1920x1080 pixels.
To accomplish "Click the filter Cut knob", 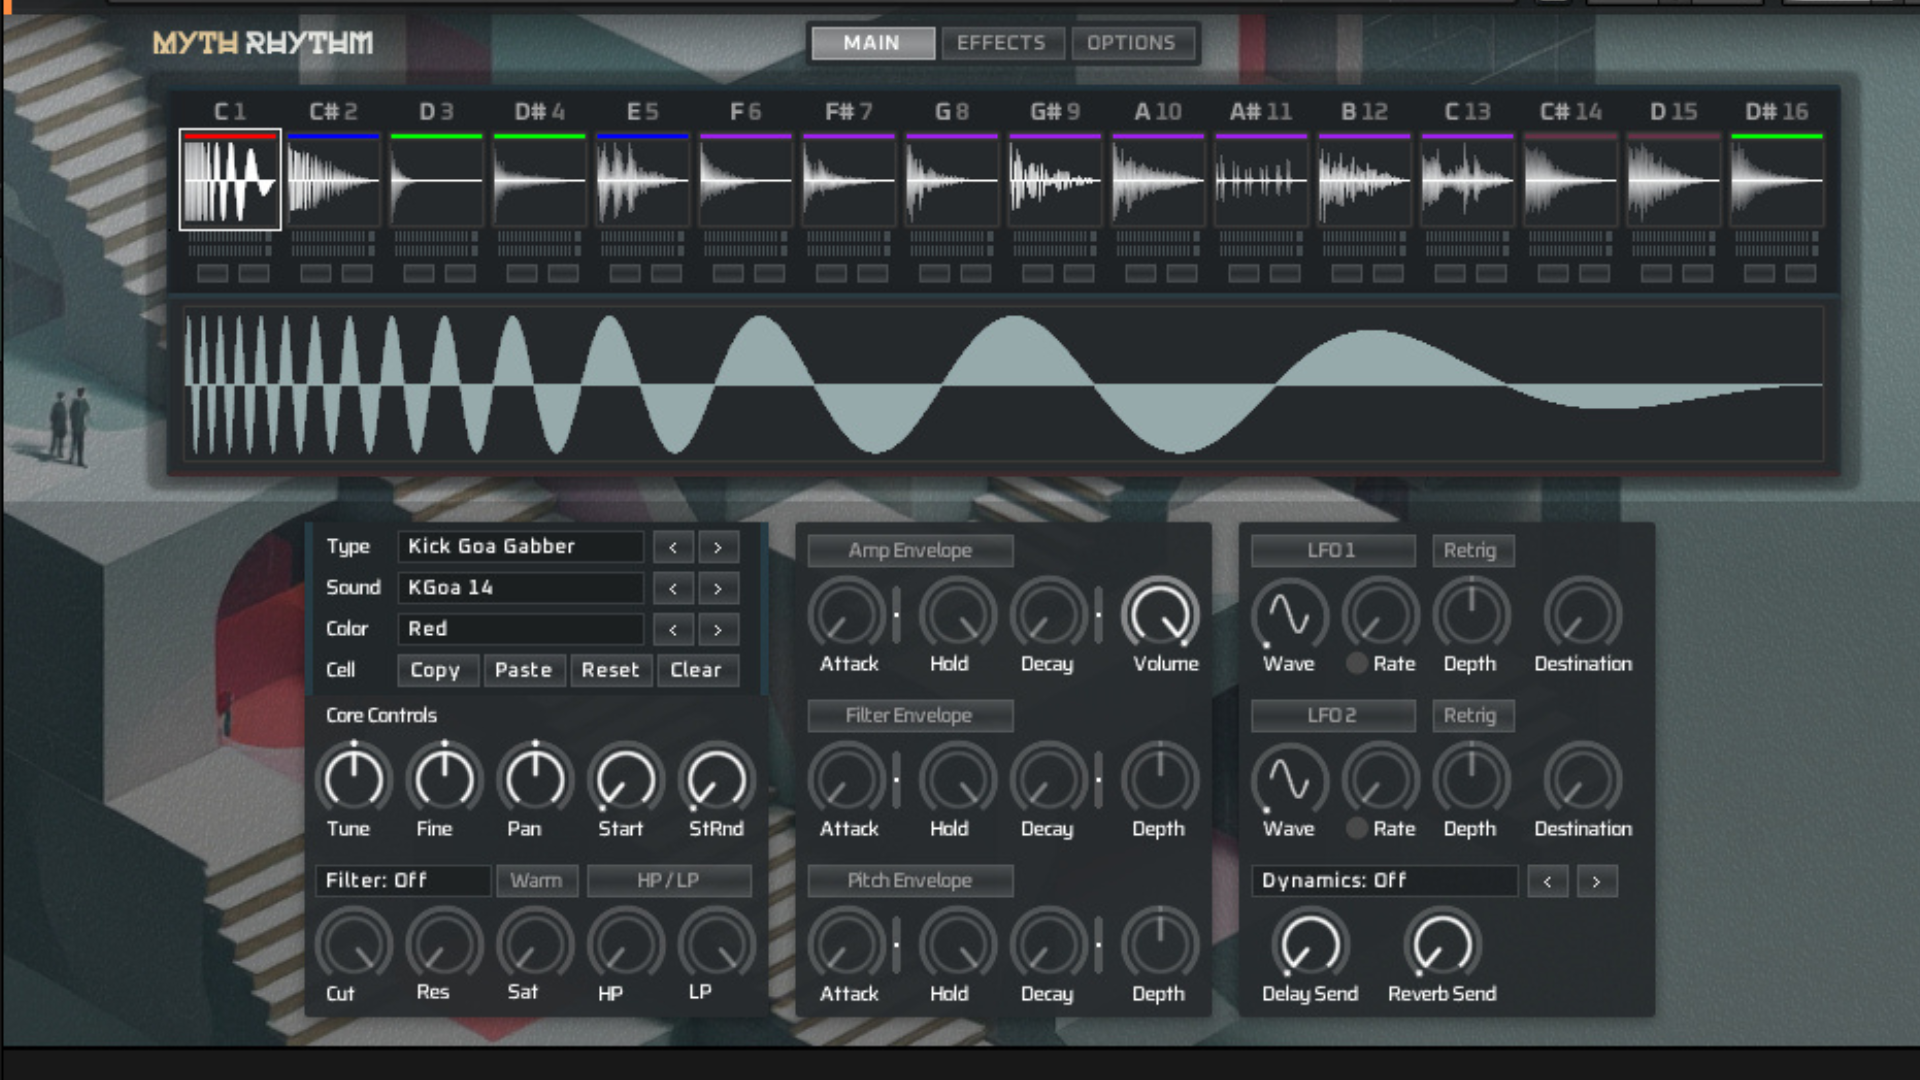I will (x=354, y=944).
